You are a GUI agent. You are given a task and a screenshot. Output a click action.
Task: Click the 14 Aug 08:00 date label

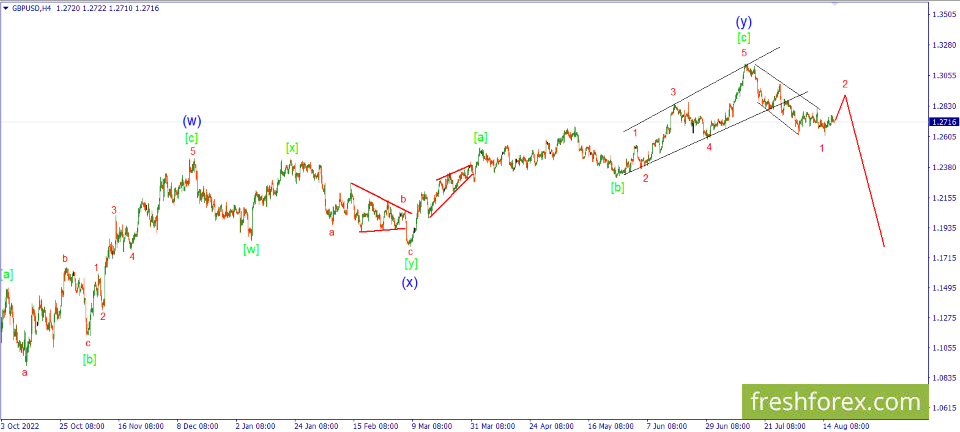pos(846,426)
